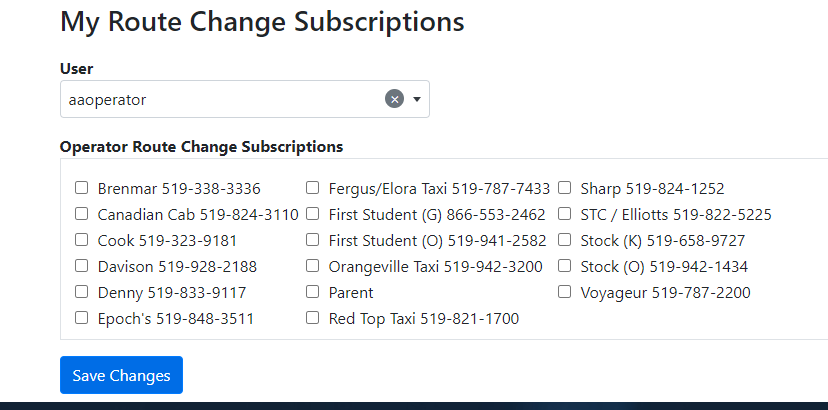Check the Epoch's 519-848-3511 box

coord(82,318)
